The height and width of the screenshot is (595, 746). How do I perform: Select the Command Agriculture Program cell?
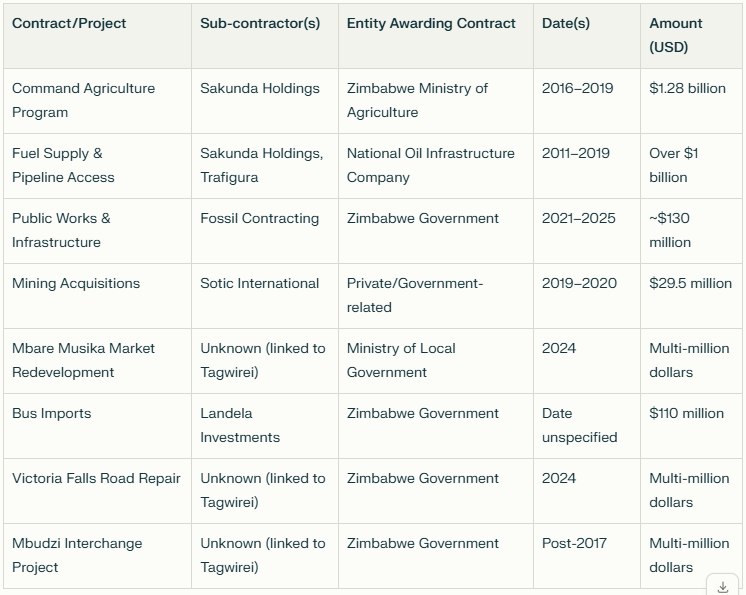click(x=84, y=100)
